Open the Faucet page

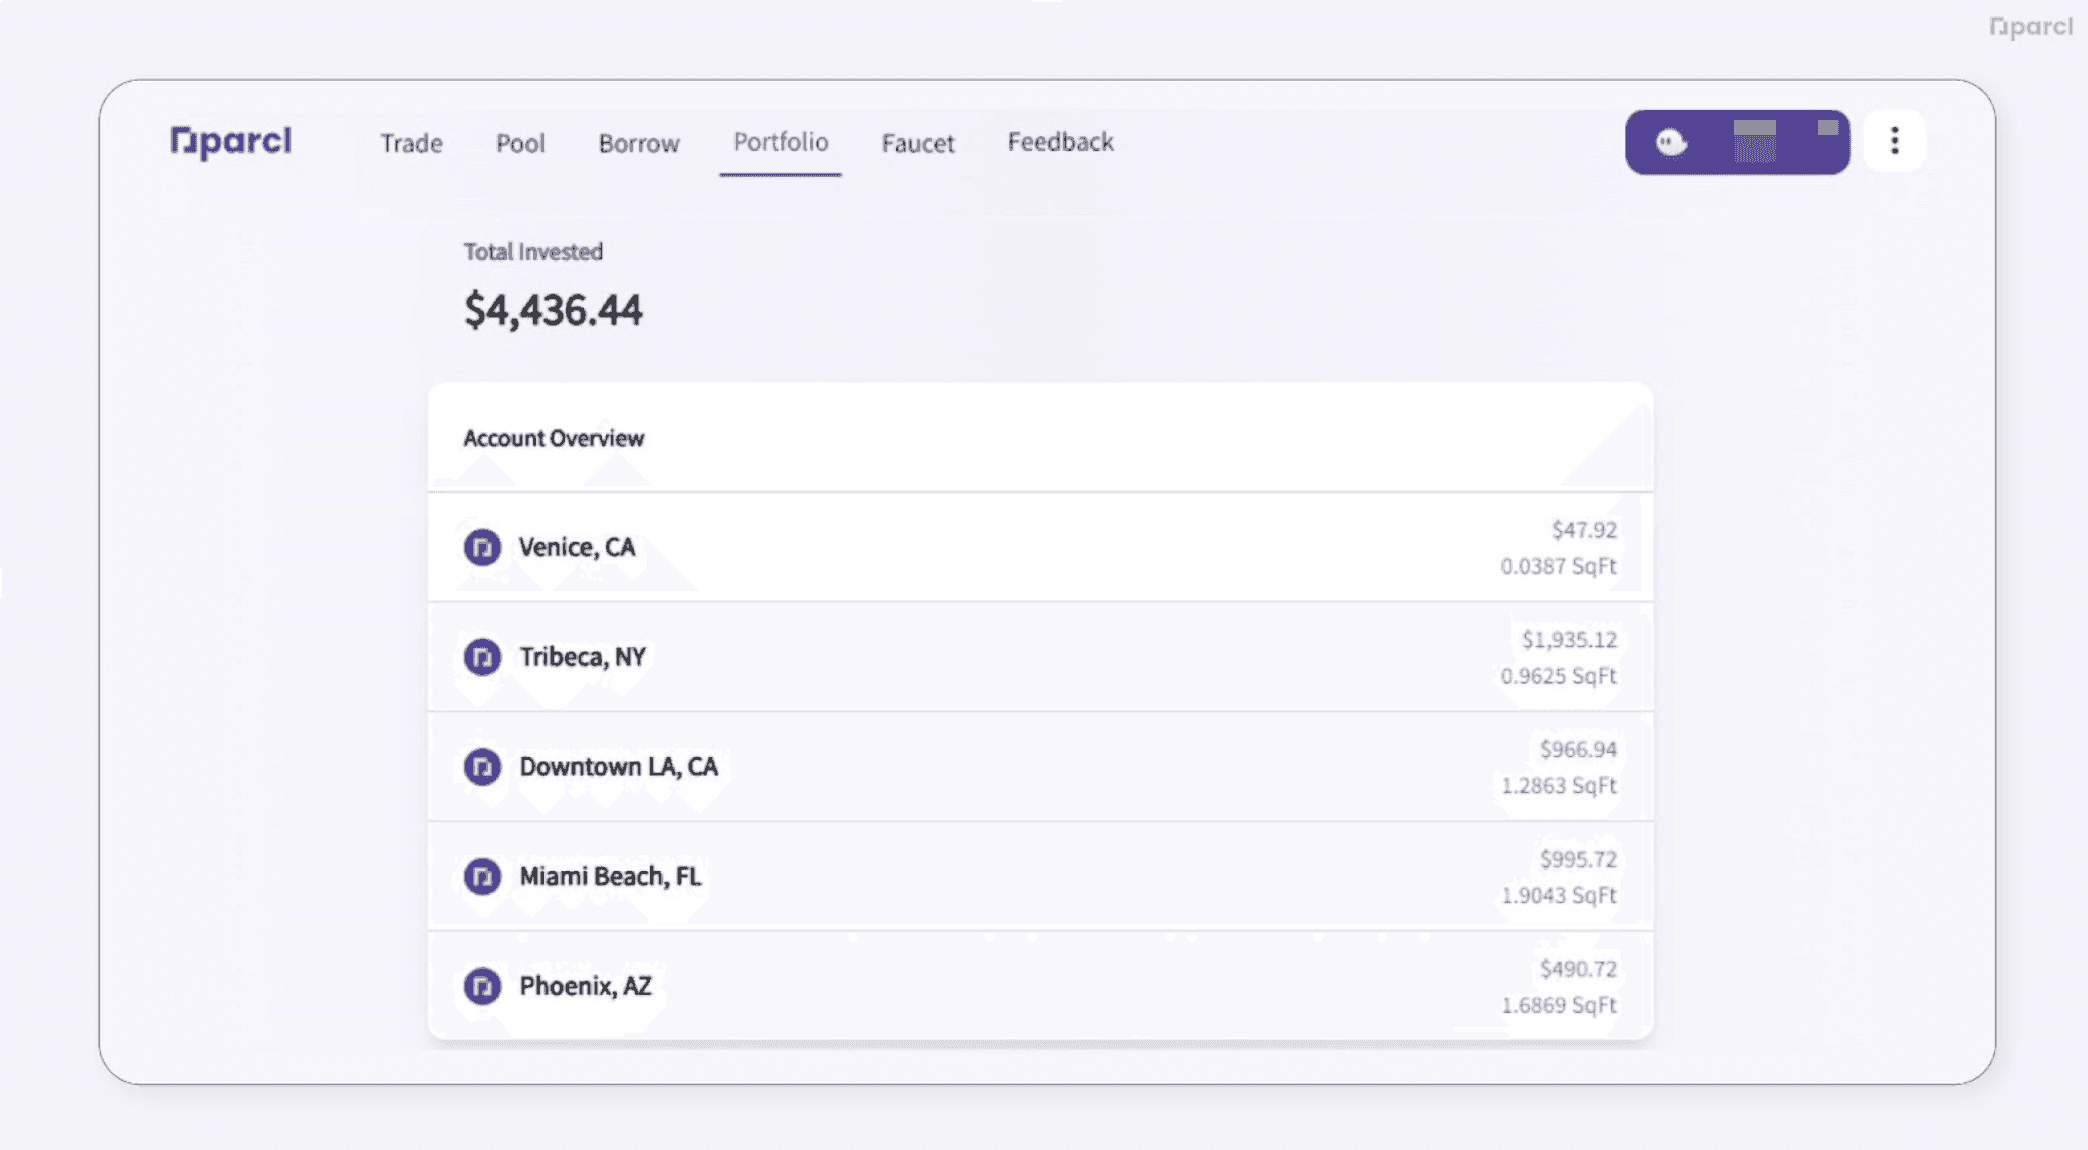pos(917,143)
